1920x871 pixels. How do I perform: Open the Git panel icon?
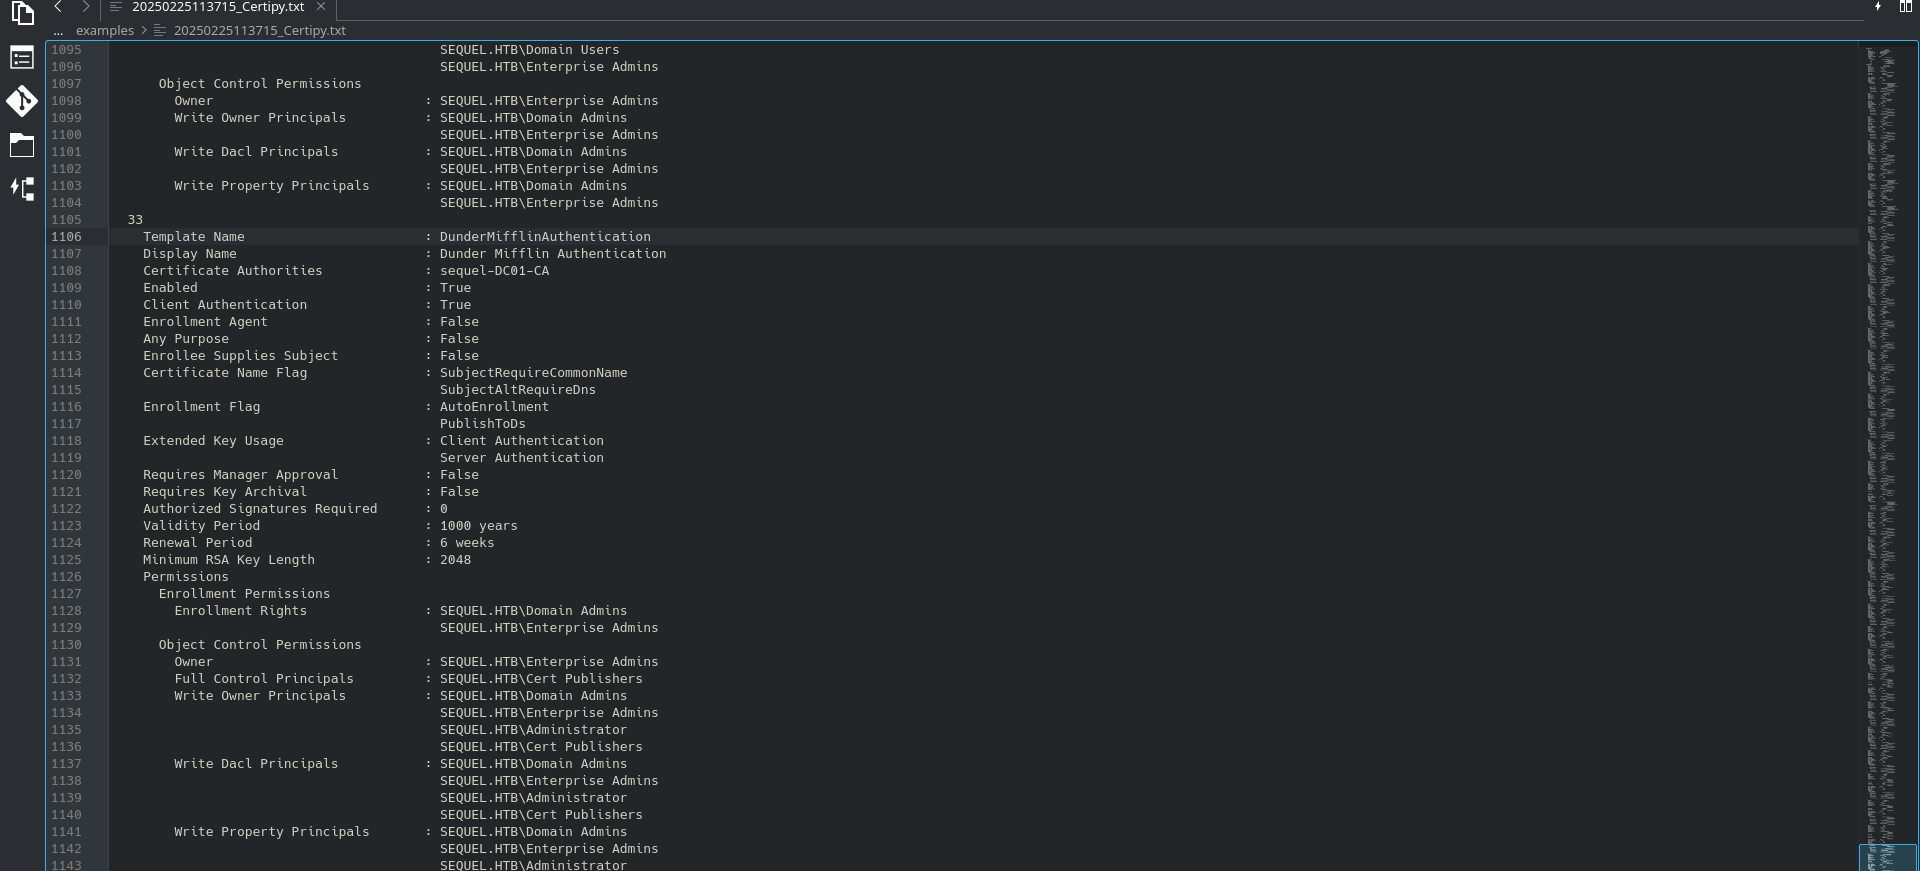tap(22, 101)
